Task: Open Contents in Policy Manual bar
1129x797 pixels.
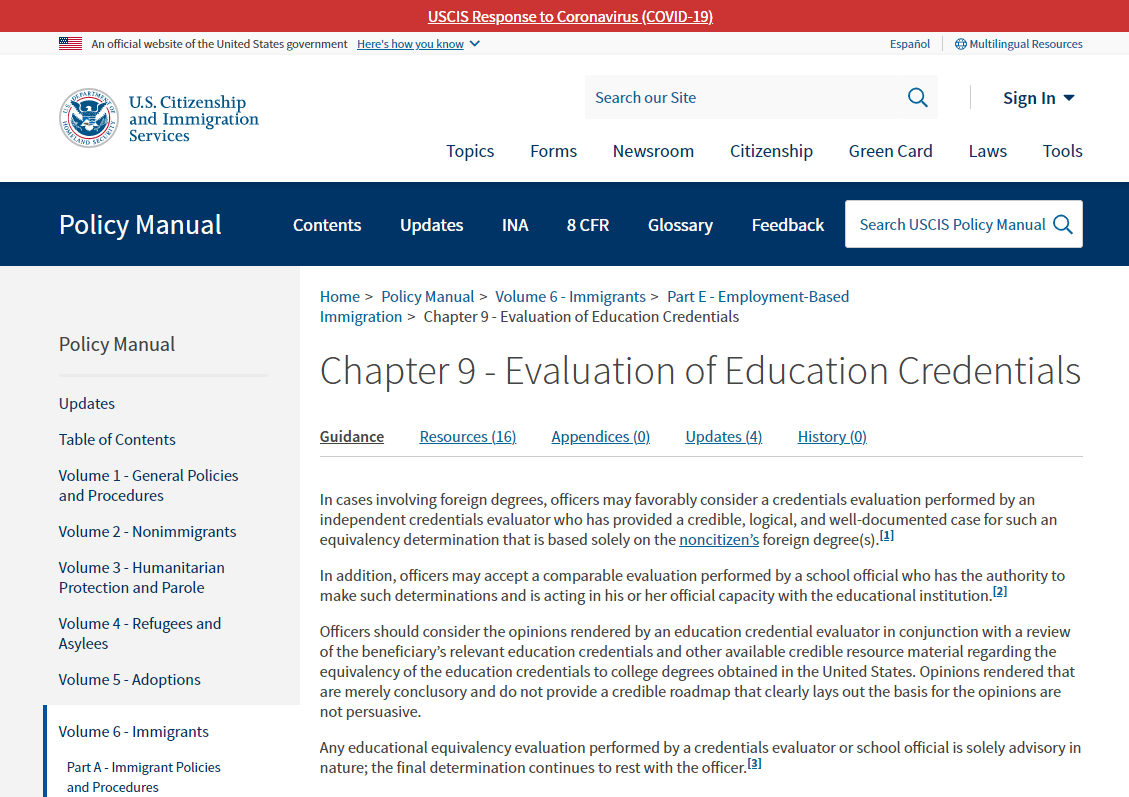Action: click(327, 225)
